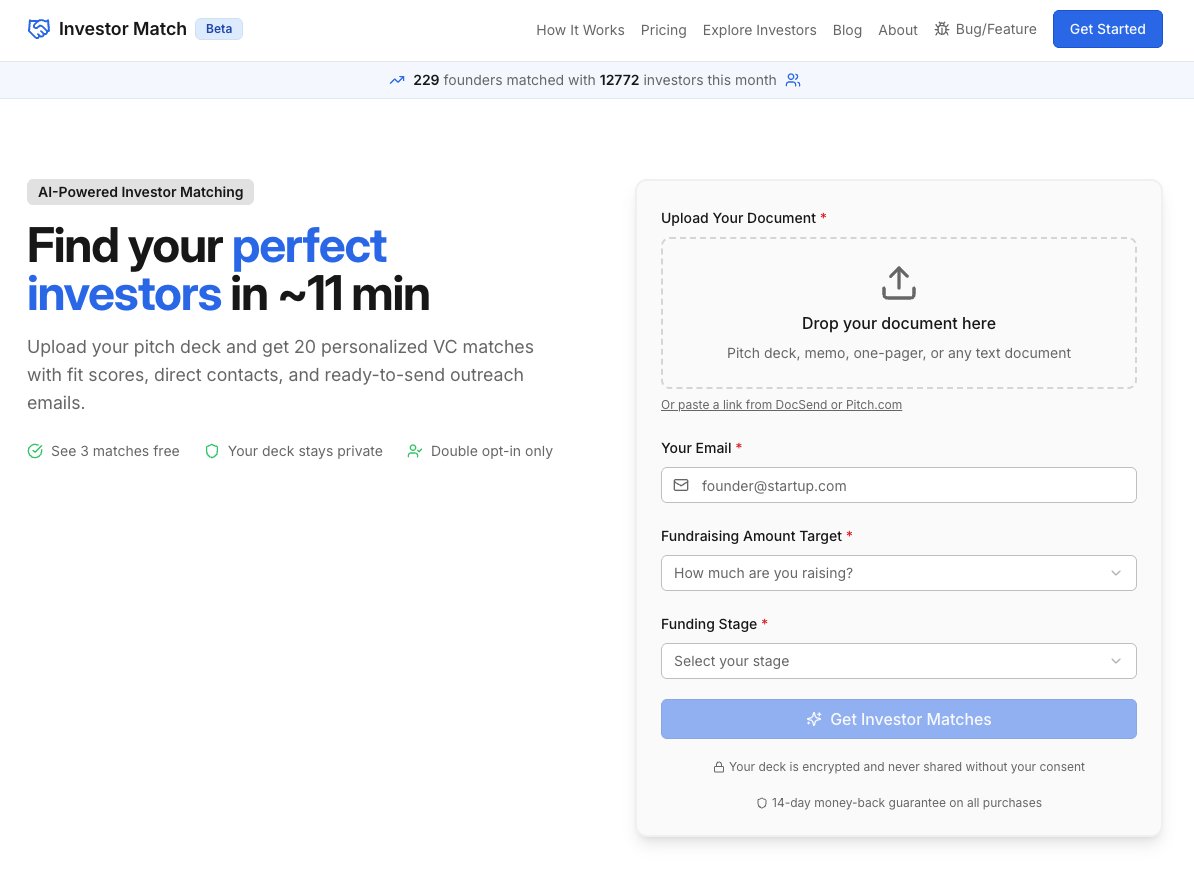
Task: Open the Fundraising Amount Target dropdown
Action: [899, 573]
